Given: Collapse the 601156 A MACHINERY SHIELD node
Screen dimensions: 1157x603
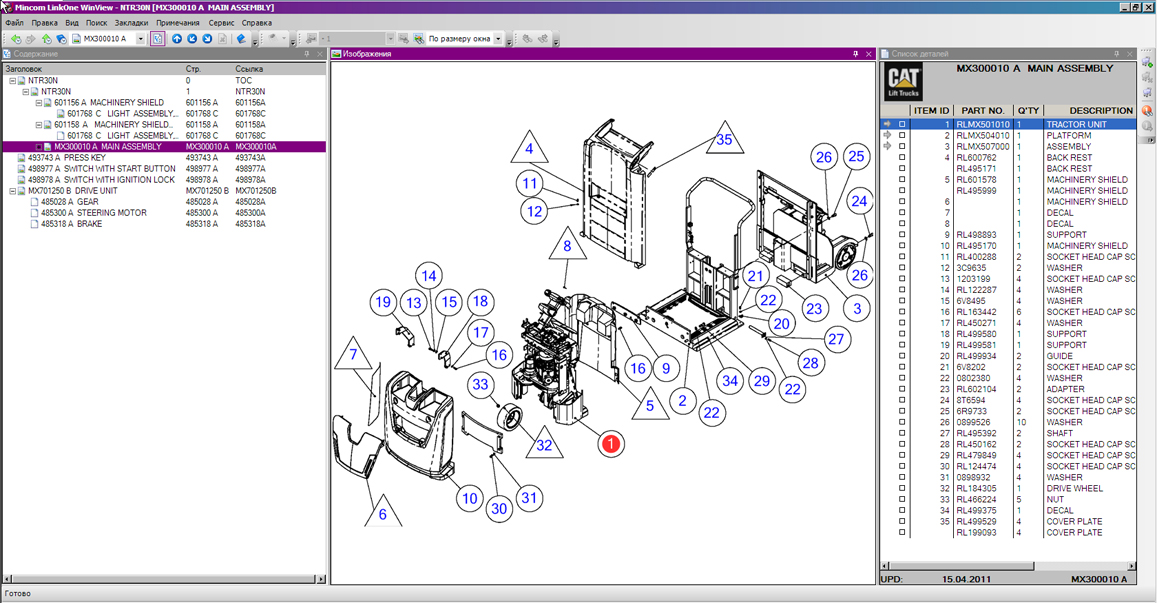Looking at the screenshot, I should [x=38, y=103].
